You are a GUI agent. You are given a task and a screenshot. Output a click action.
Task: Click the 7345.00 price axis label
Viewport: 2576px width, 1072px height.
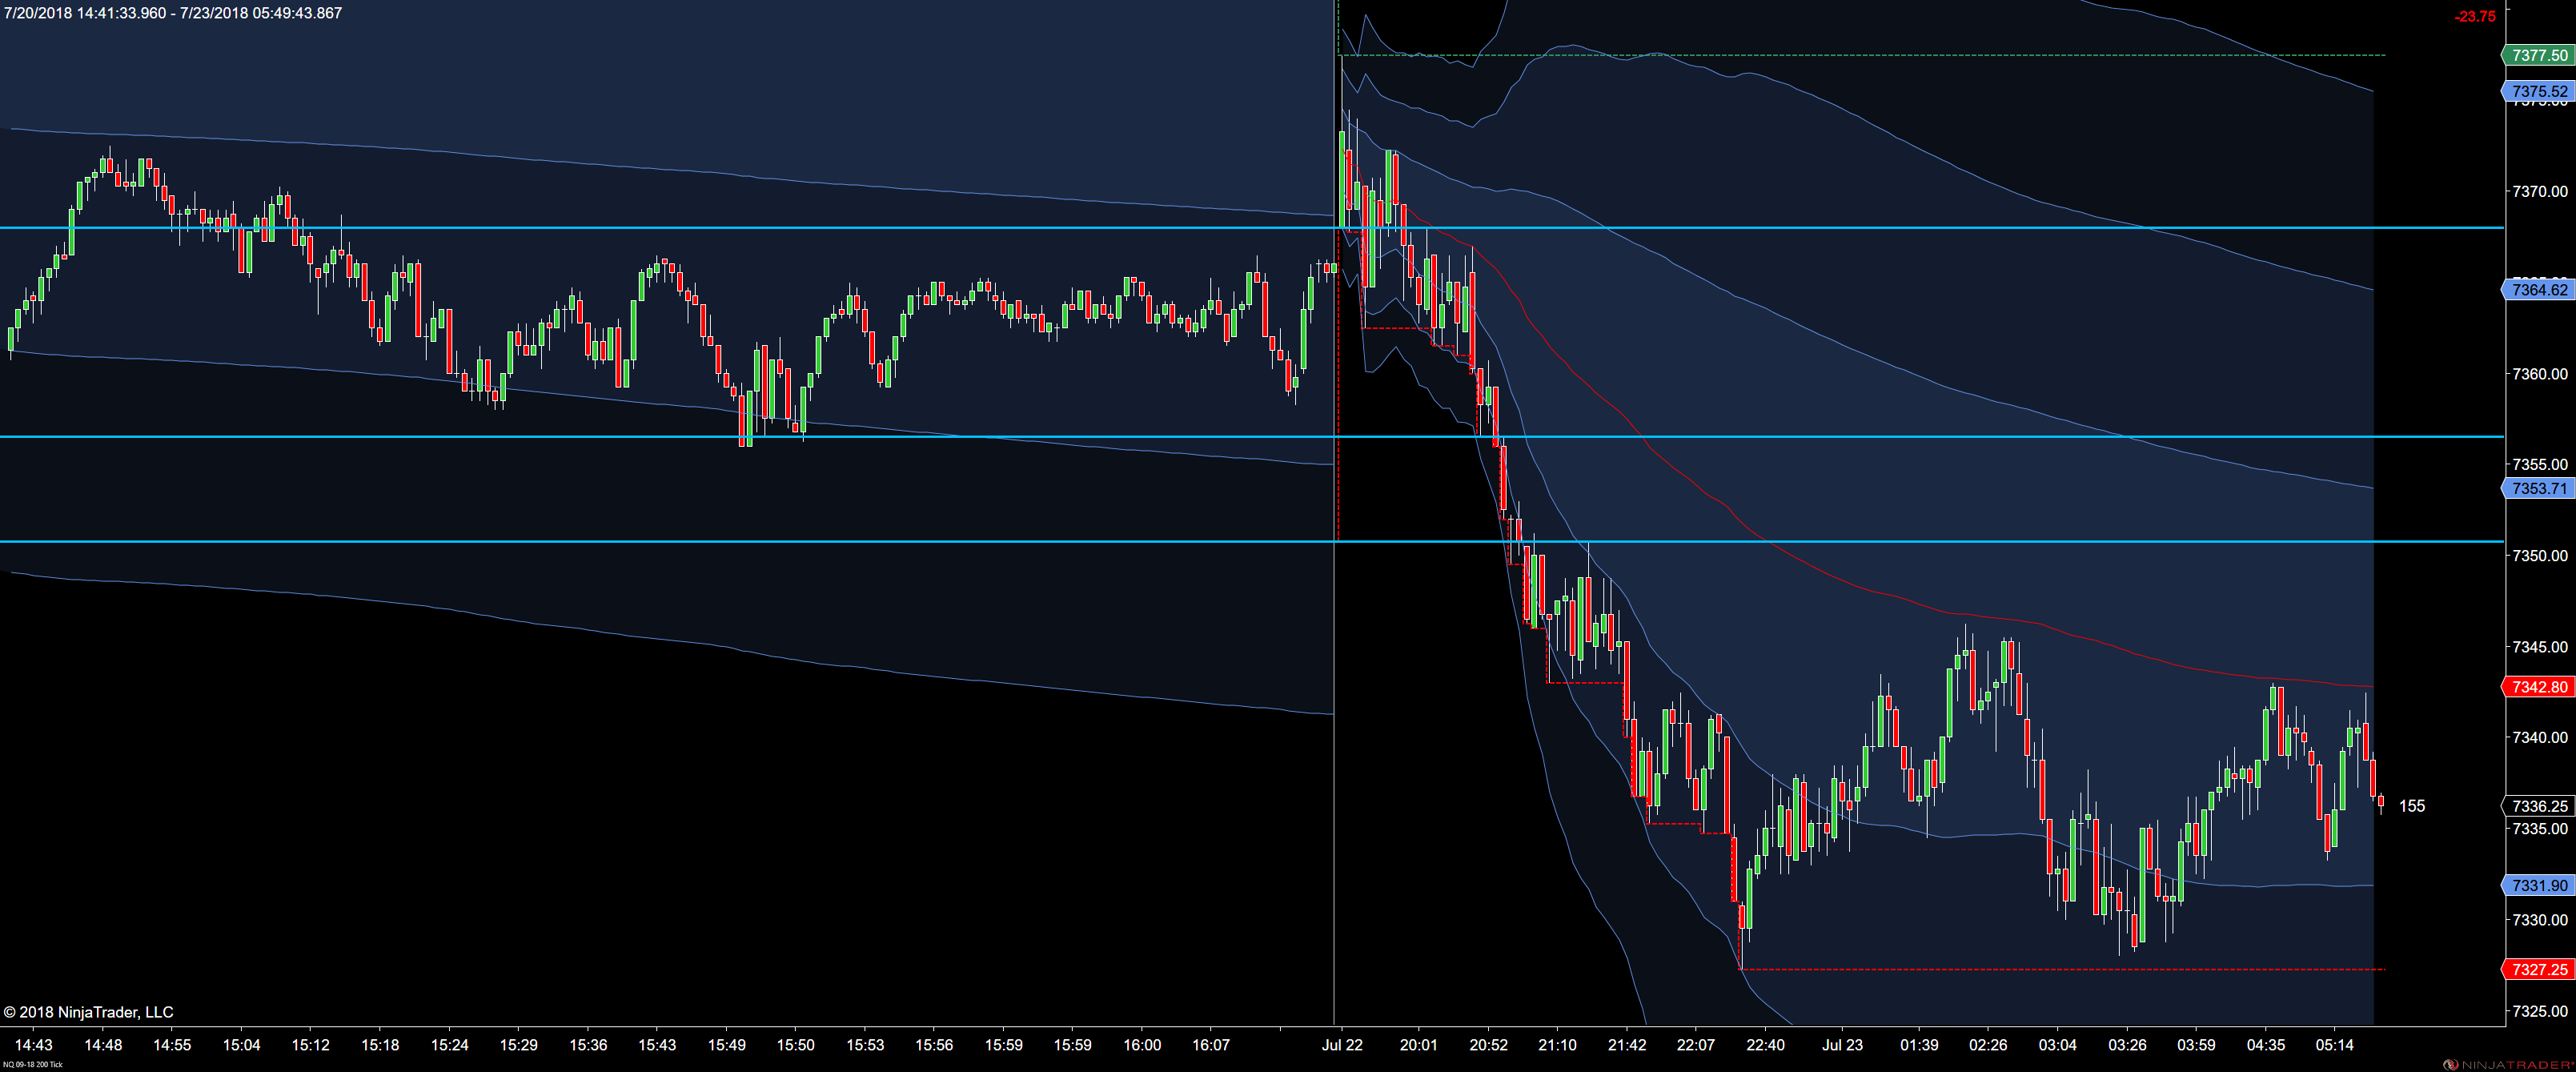click(x=2540, y=647)
